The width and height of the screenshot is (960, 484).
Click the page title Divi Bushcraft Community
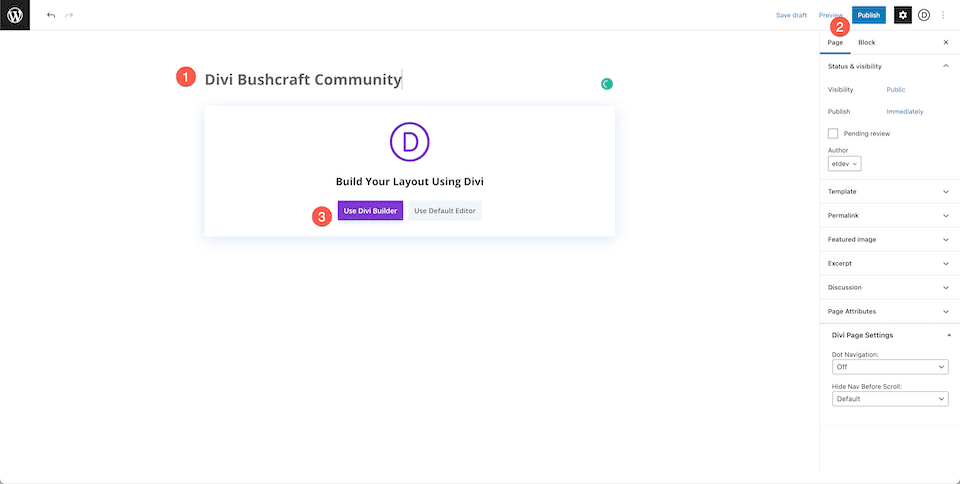click(303, 80)
